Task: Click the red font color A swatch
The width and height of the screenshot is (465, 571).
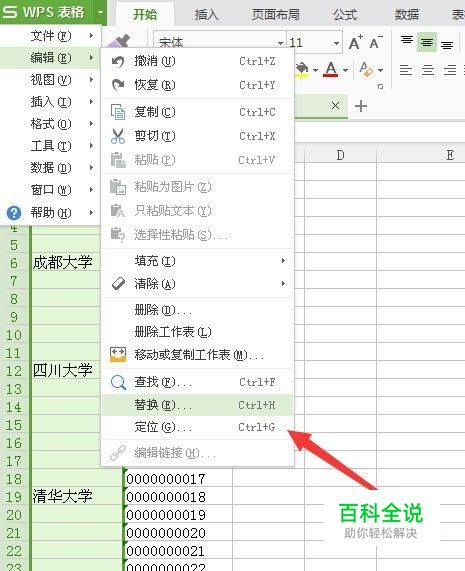Action: click(x=331, y=70)
